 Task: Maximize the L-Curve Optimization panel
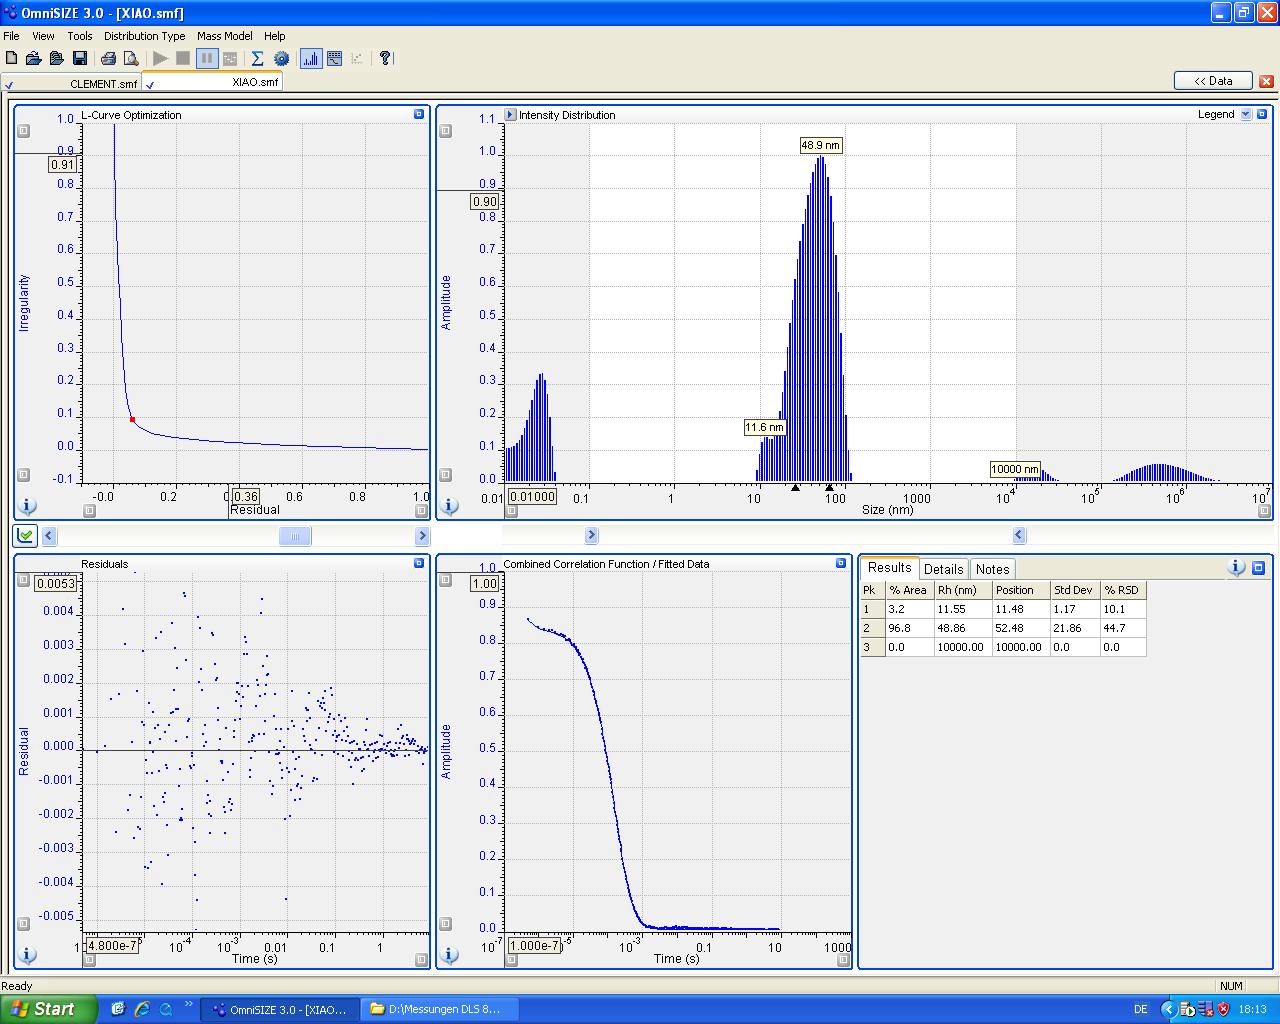point(419,115)
